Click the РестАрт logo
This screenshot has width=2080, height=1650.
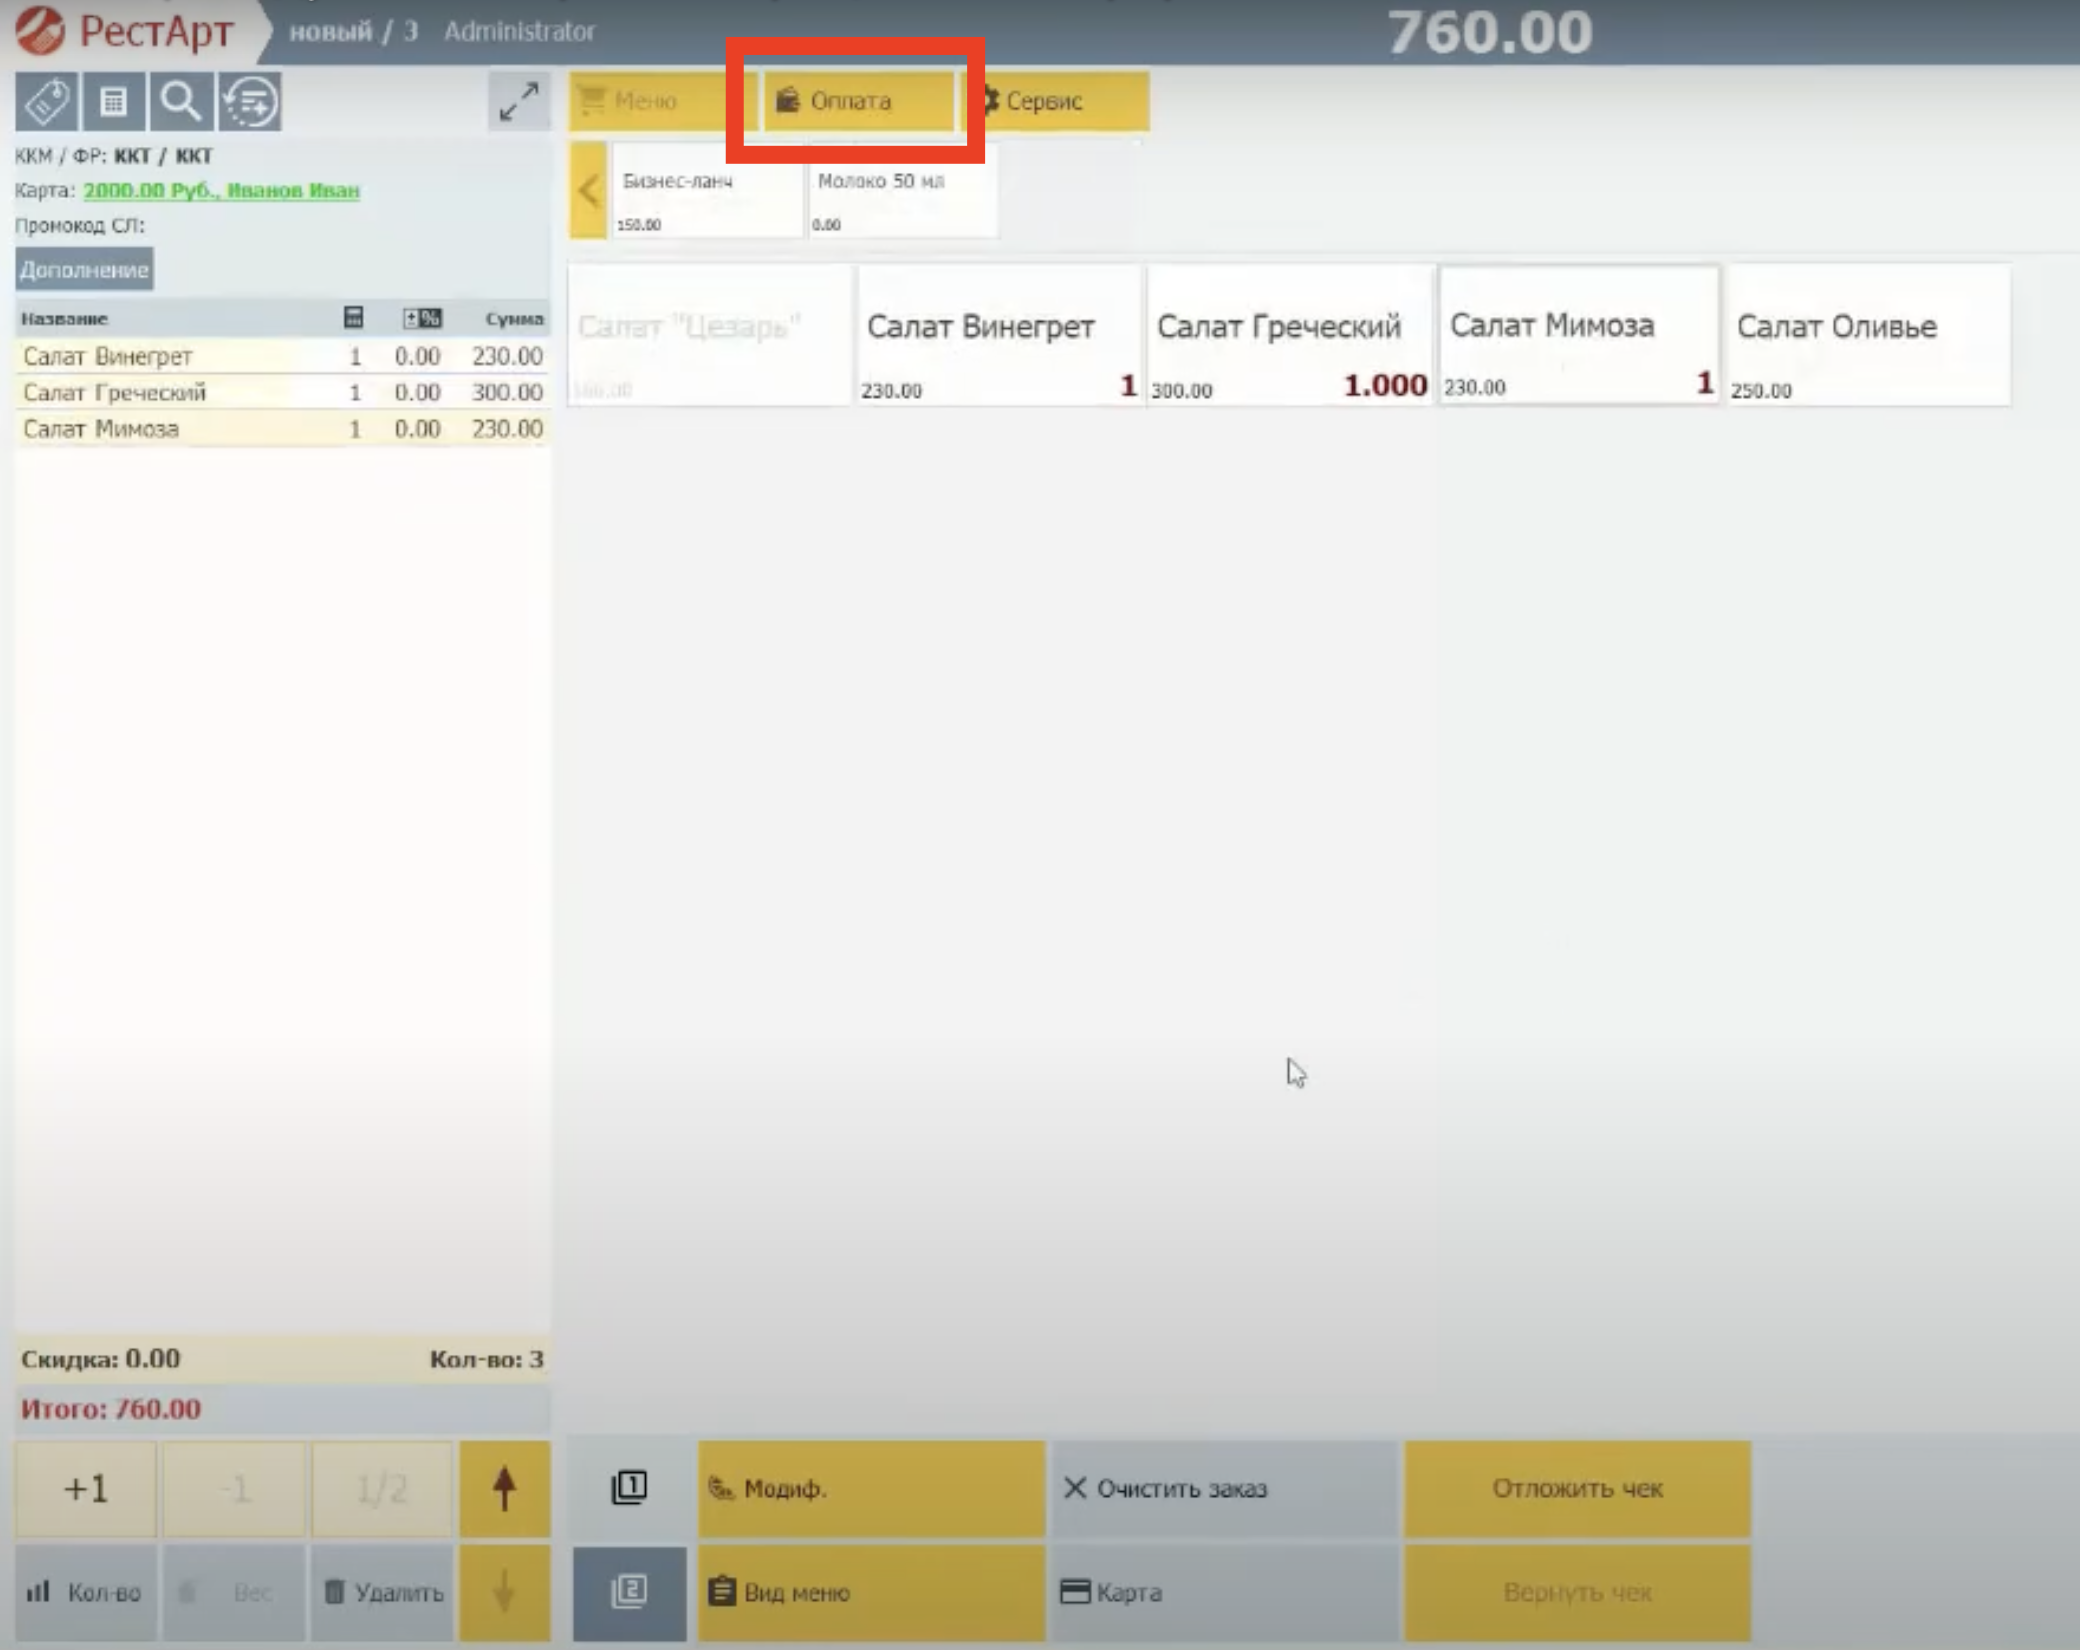(125, 31)
